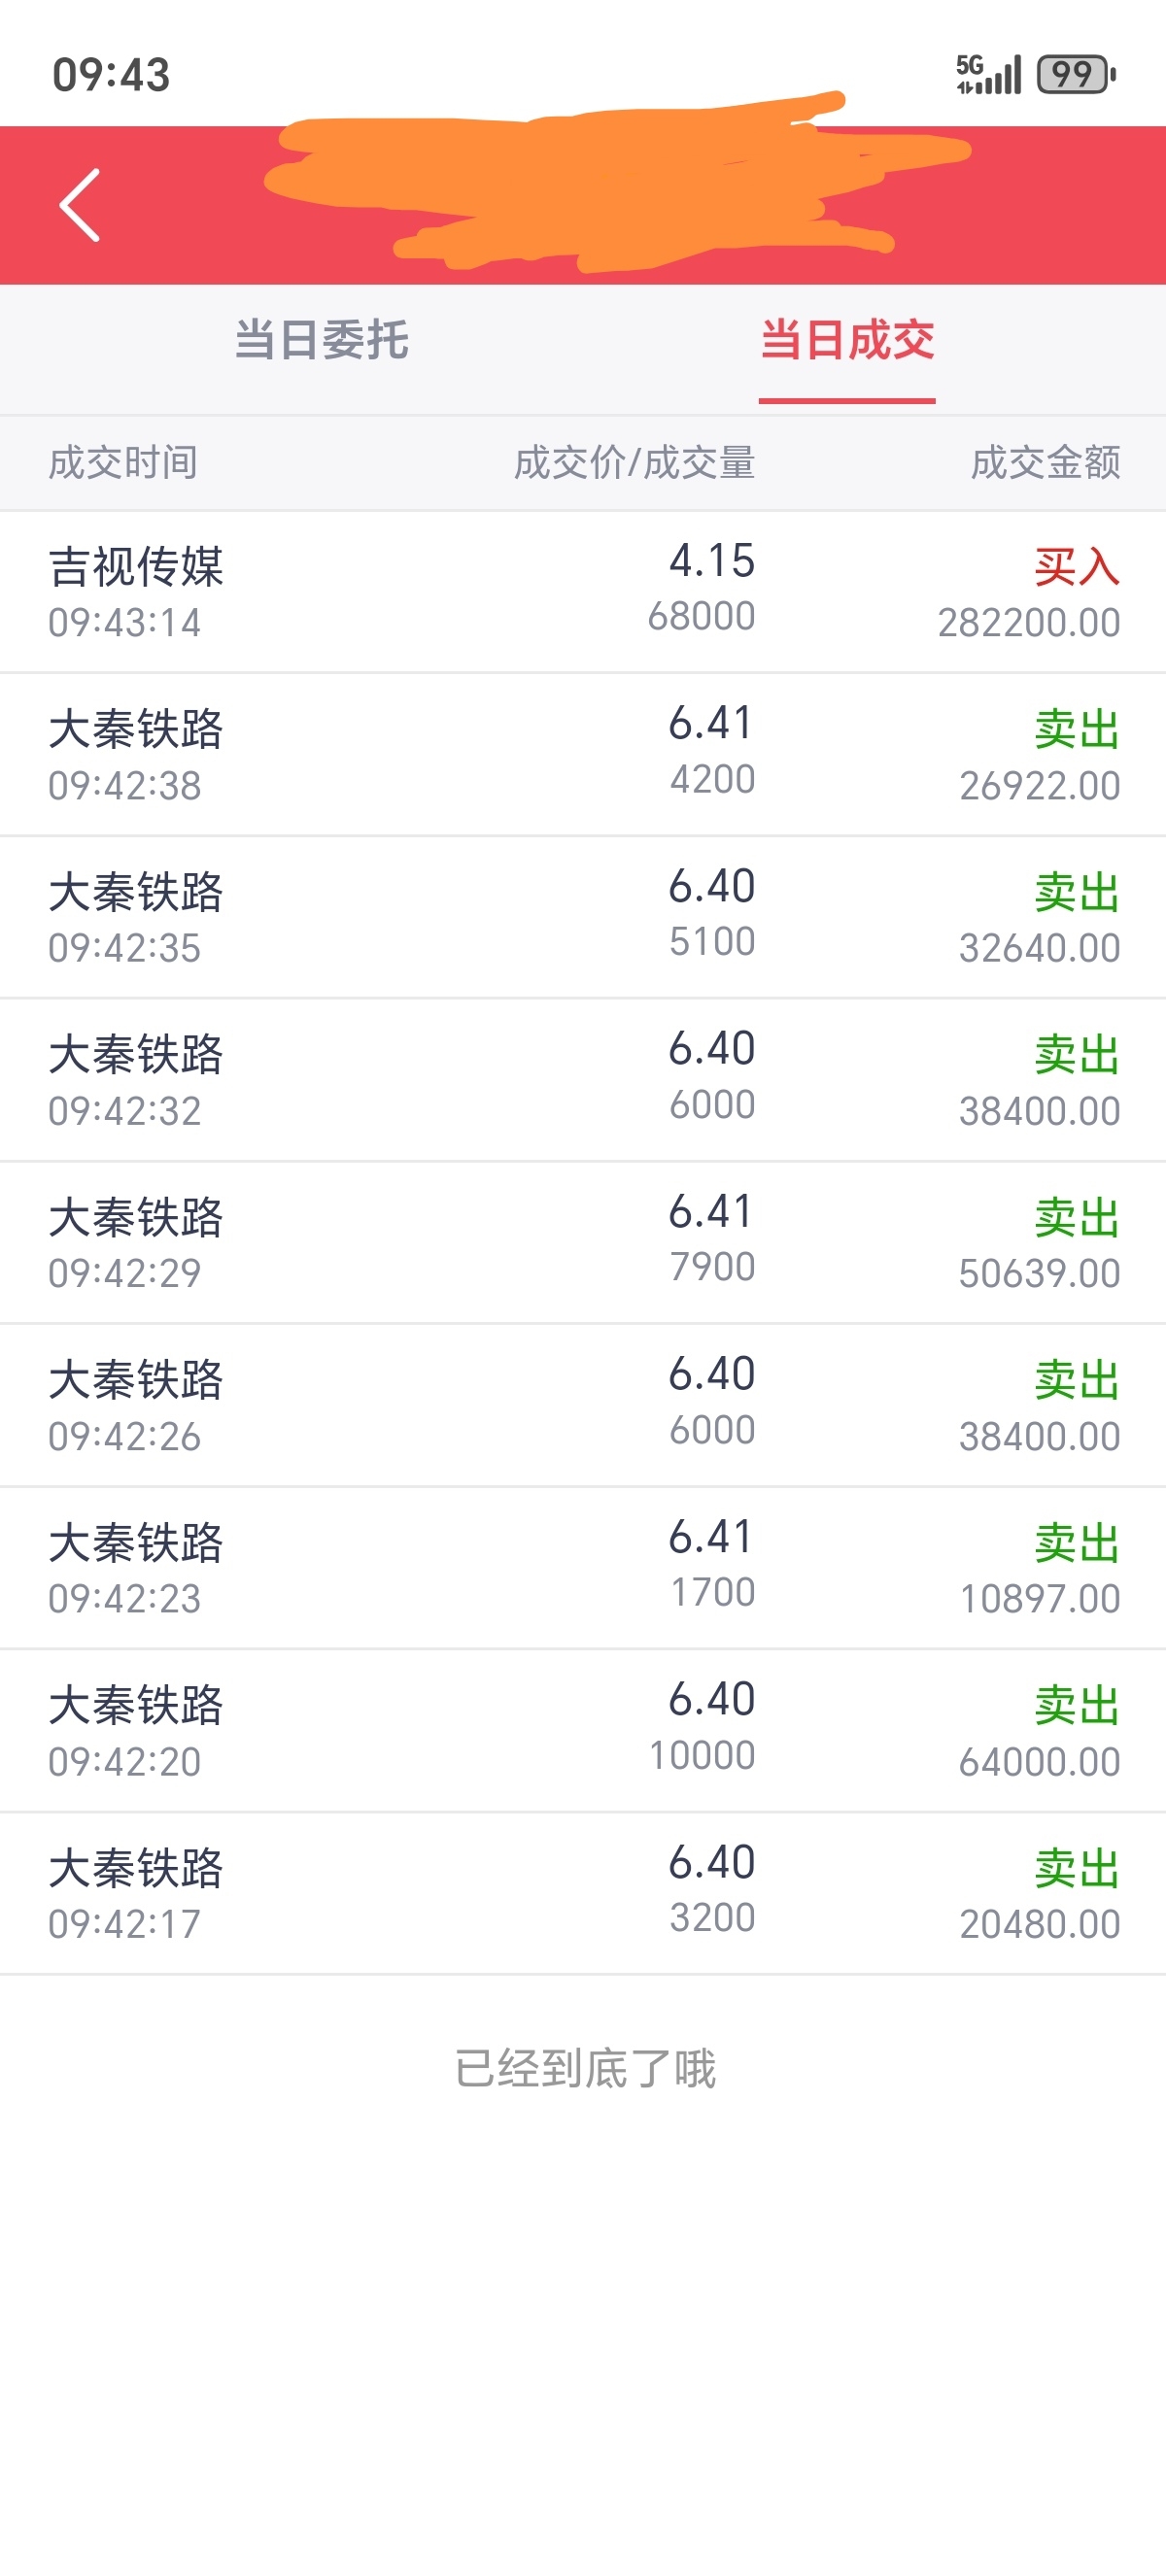Tap the 成交金额 column header

(1045, 463)
